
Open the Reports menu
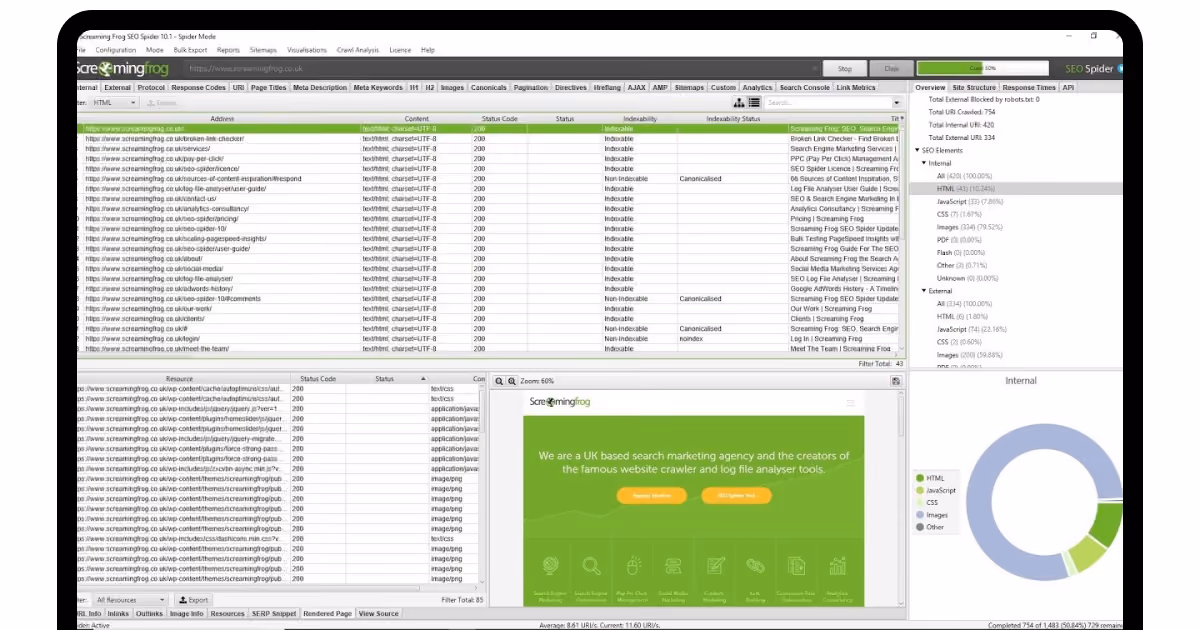click(228, 49)
